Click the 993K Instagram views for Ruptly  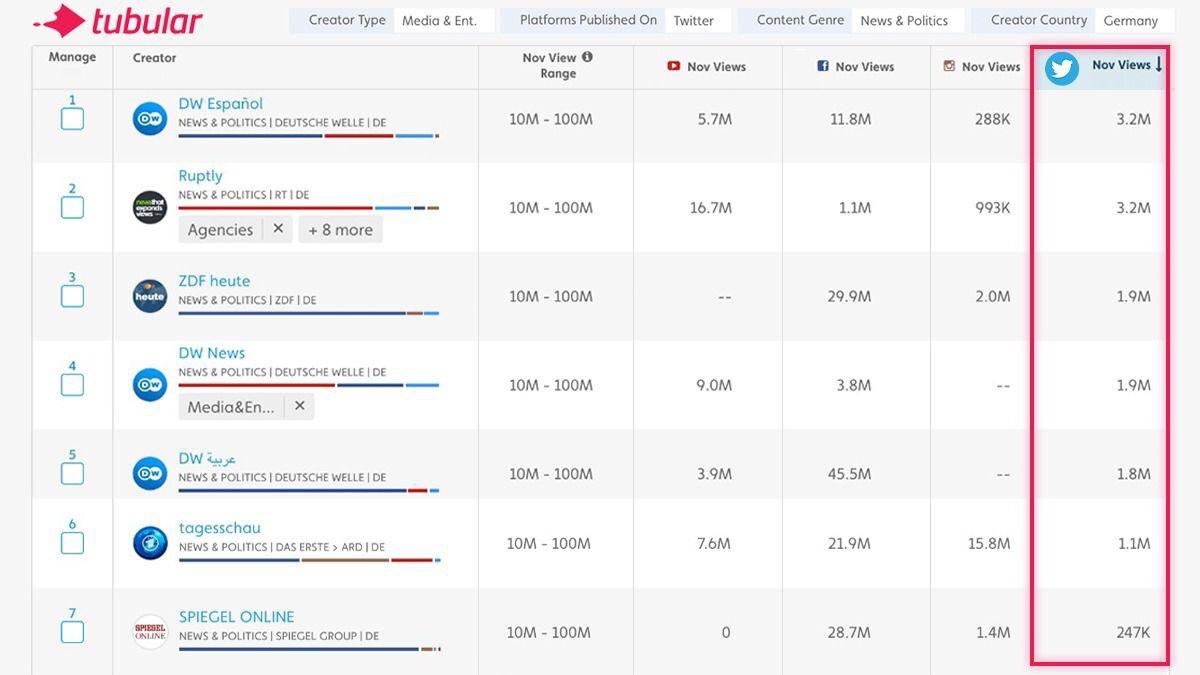(992, 208)
